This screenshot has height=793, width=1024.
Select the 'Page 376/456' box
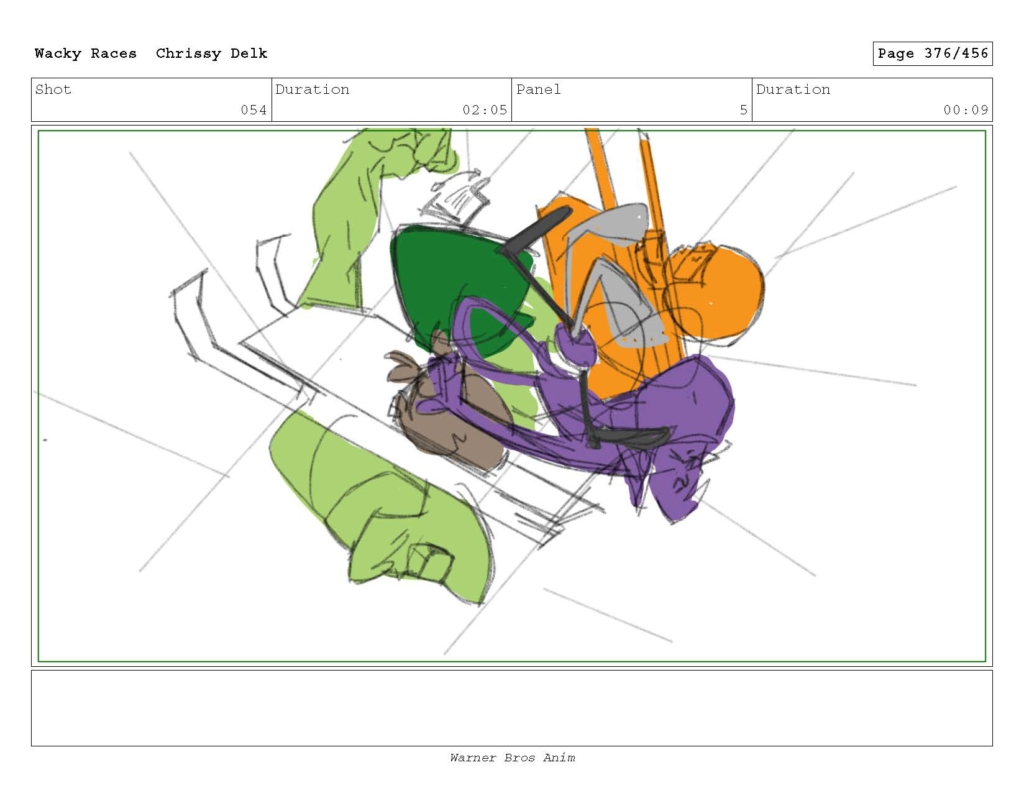(932, 54)
